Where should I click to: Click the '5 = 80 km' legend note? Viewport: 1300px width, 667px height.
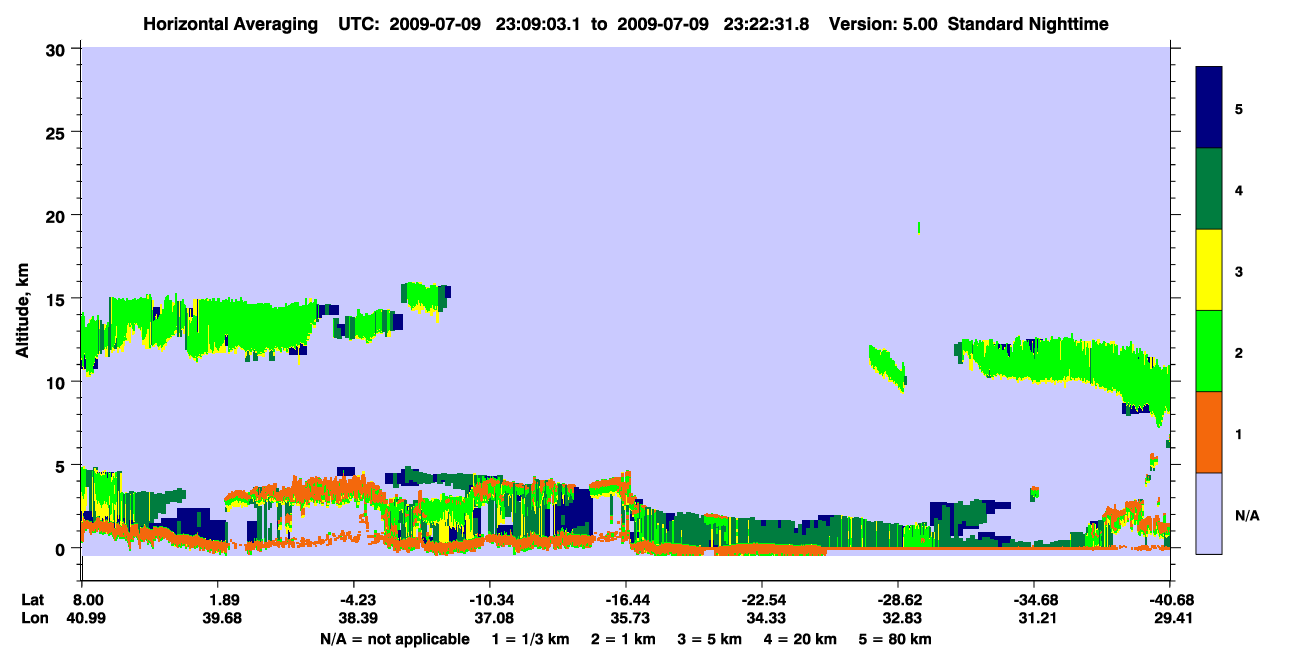[x=895, y=639]
